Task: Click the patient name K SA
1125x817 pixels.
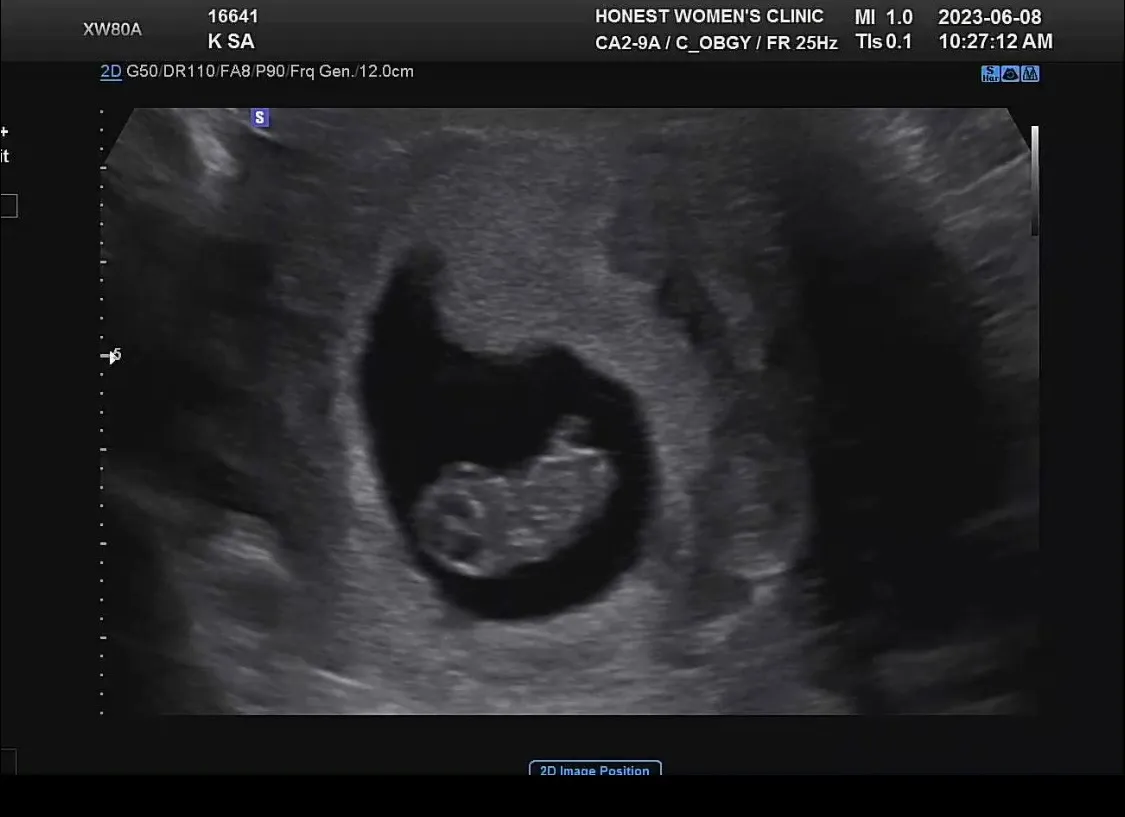Action: tap(231, 42)
